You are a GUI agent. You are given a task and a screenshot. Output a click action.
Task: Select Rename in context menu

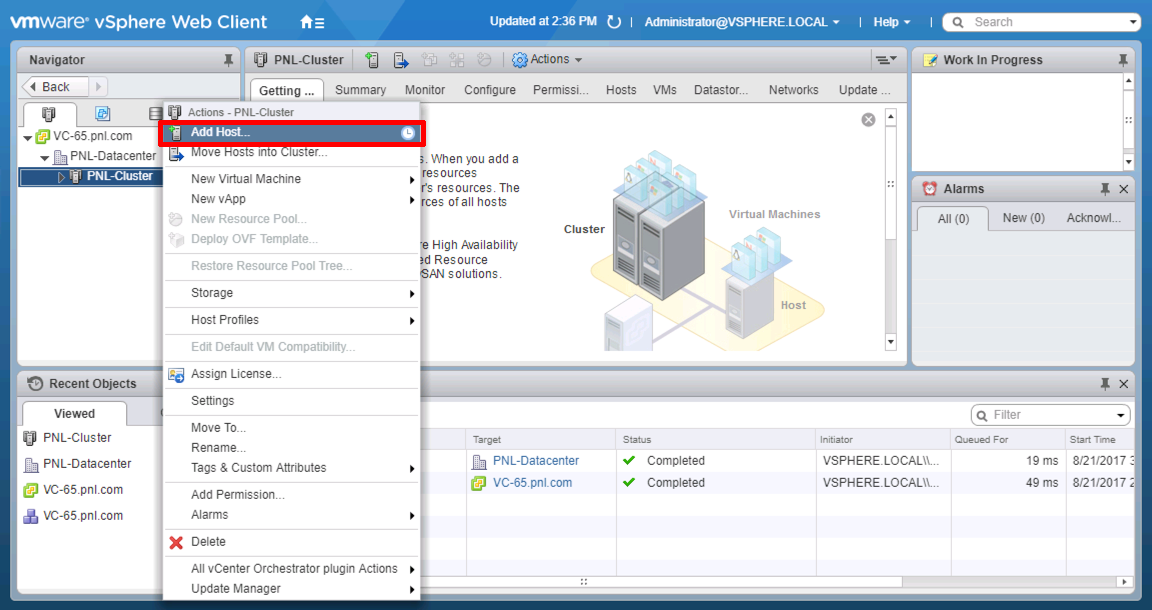[291, 448]
